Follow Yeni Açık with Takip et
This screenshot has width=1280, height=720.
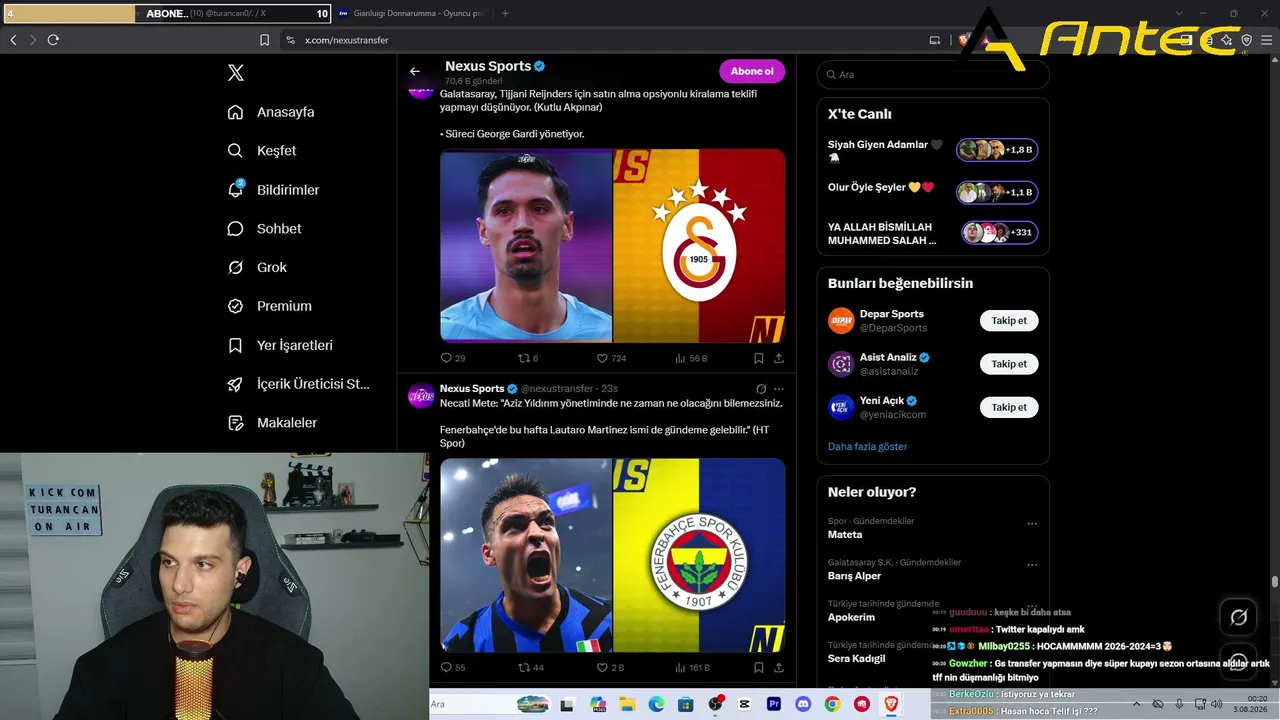pyautogui.click(x=1009, y=407)
